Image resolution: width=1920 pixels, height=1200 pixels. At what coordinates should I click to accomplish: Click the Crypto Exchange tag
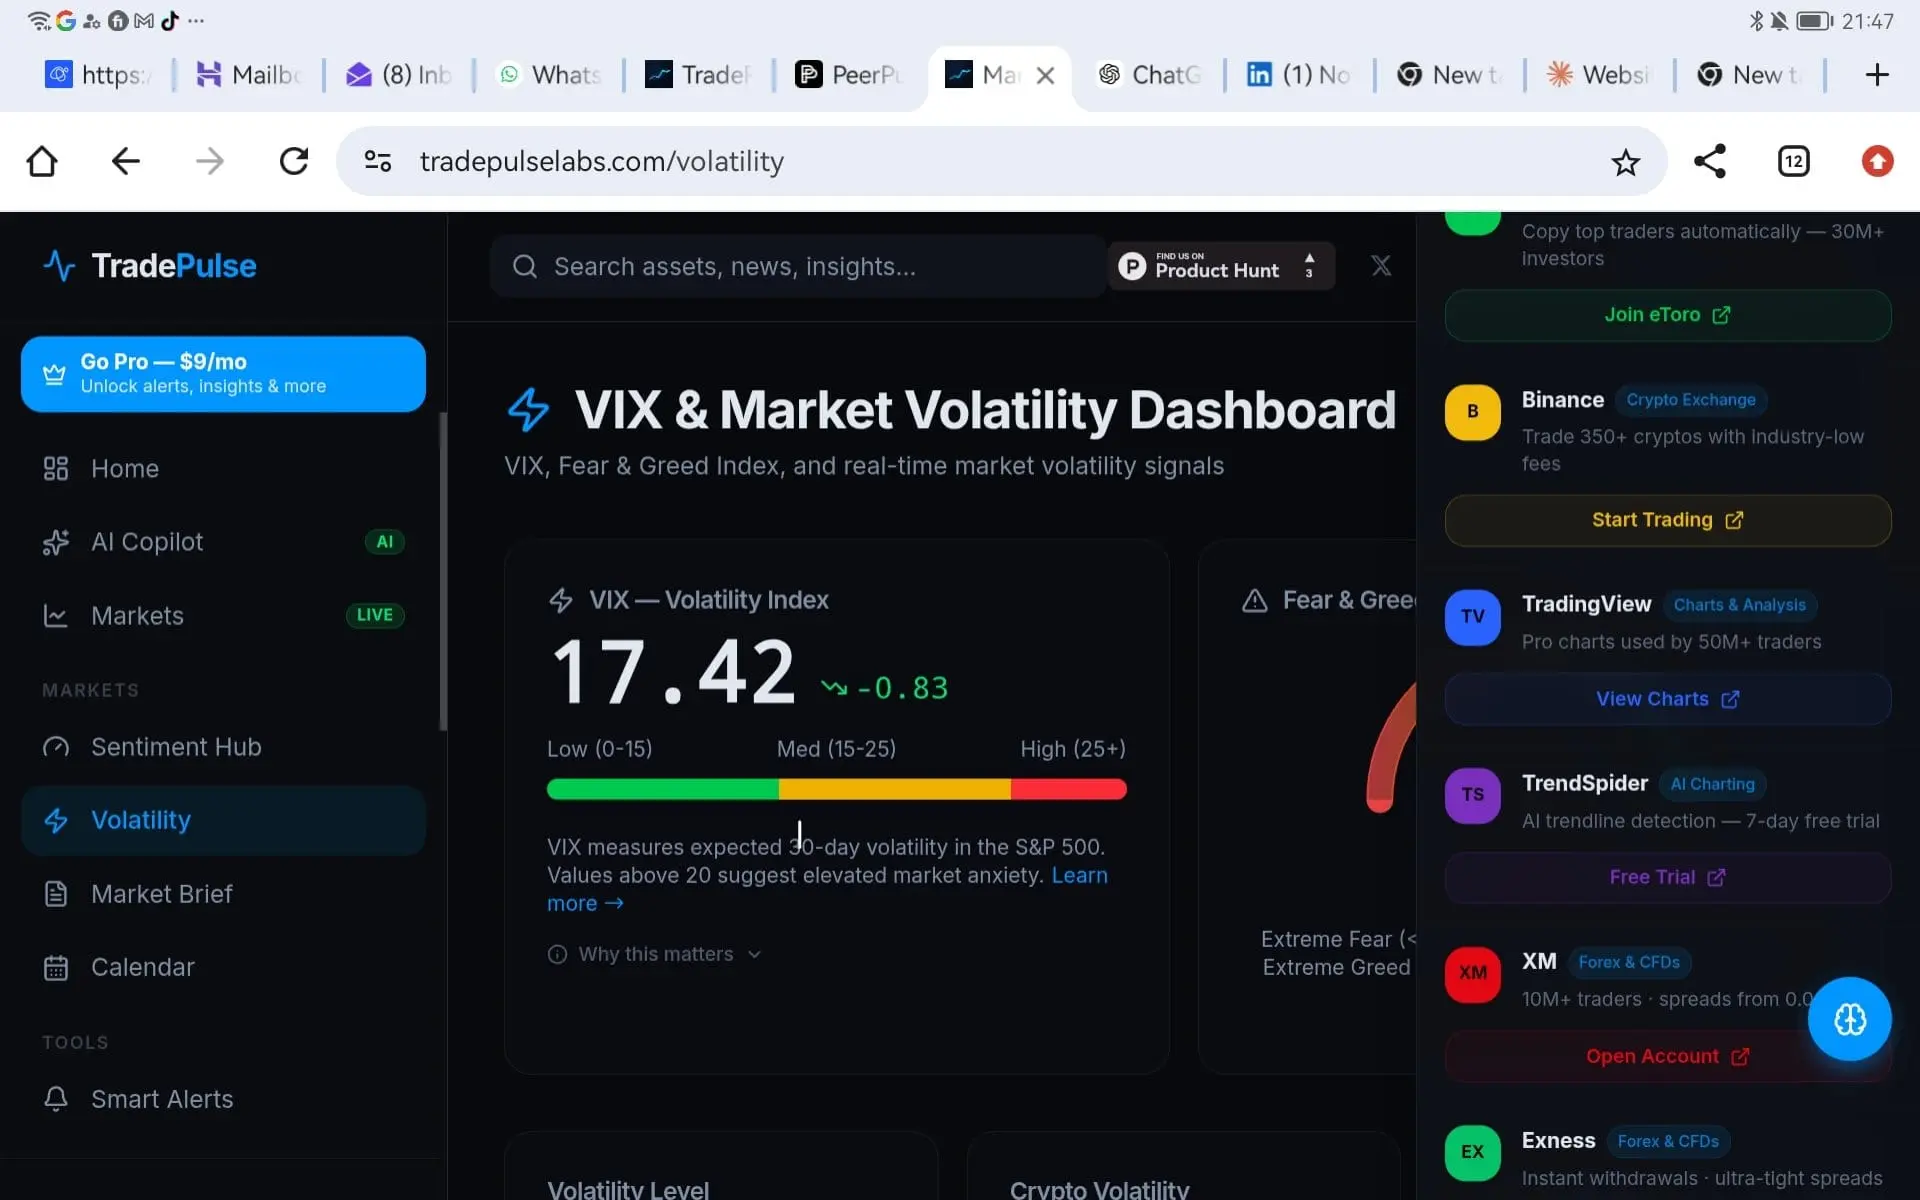coord(1690,400)
